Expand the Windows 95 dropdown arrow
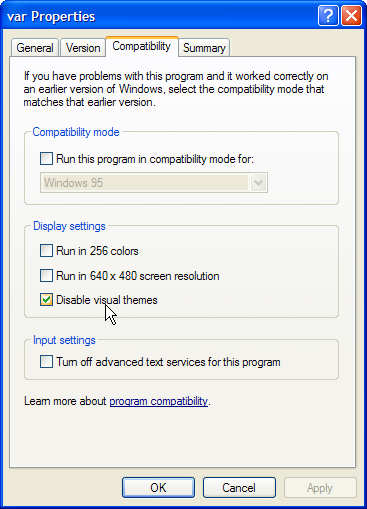This screenshot has width=367, height=509. 258,183
